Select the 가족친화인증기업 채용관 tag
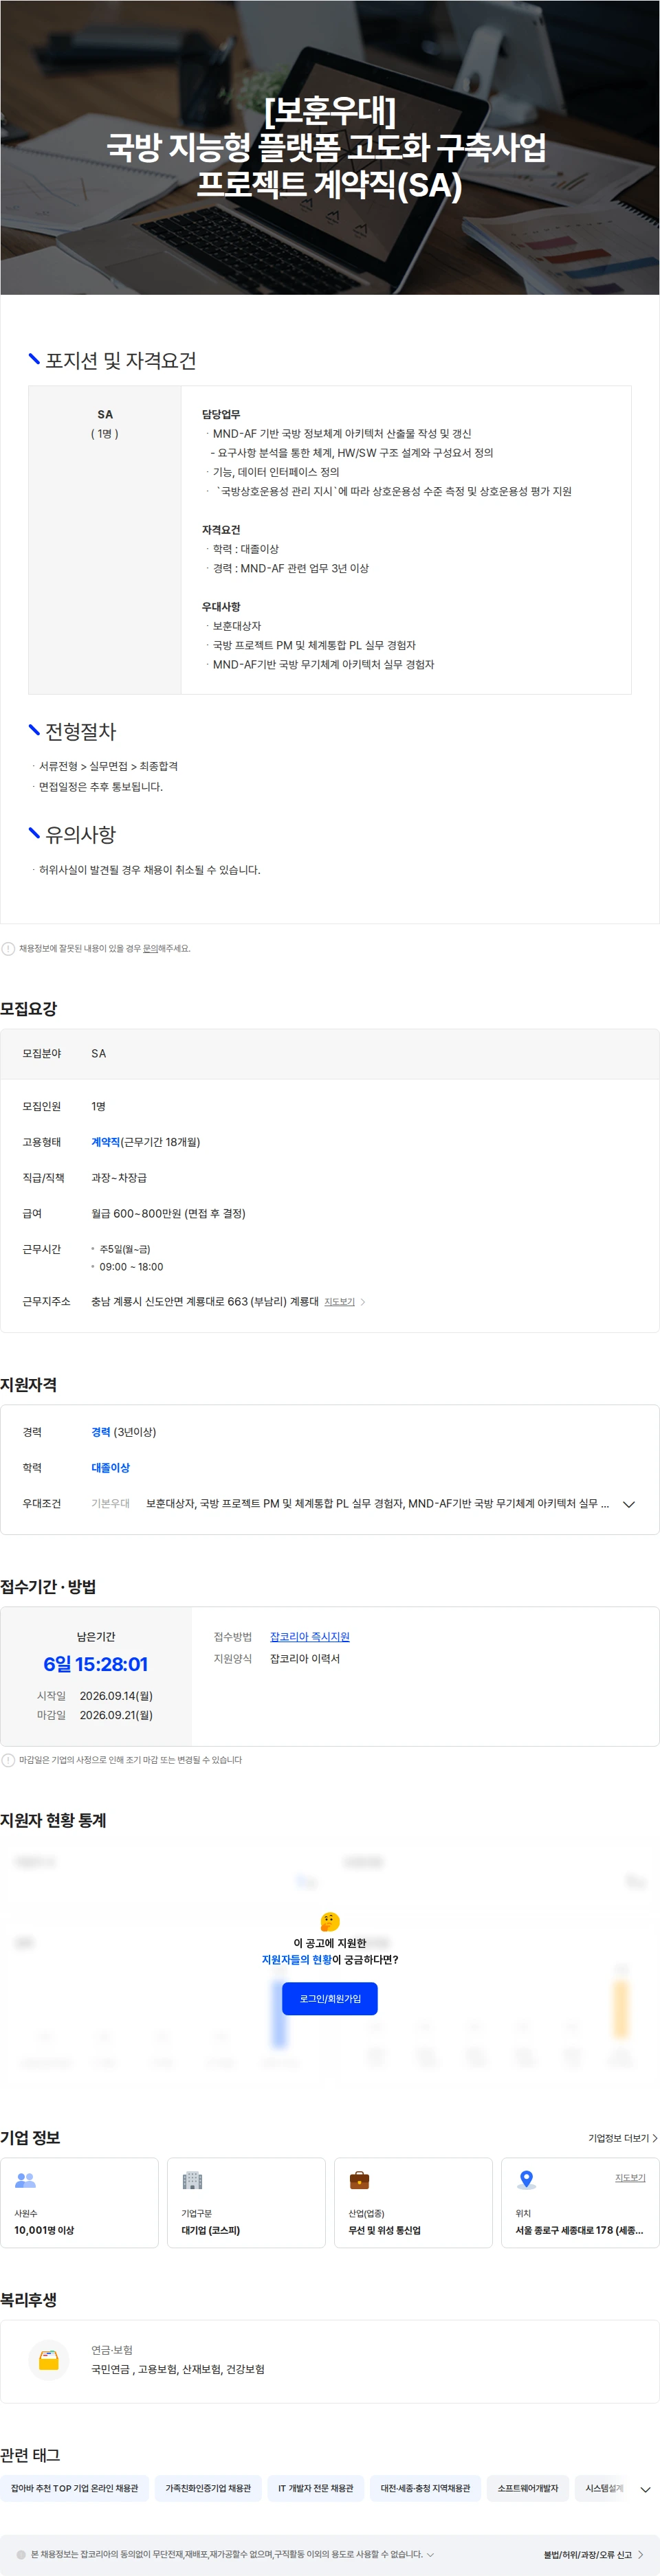This screenshot has width=660, height=2576. tap(208, 2489)
